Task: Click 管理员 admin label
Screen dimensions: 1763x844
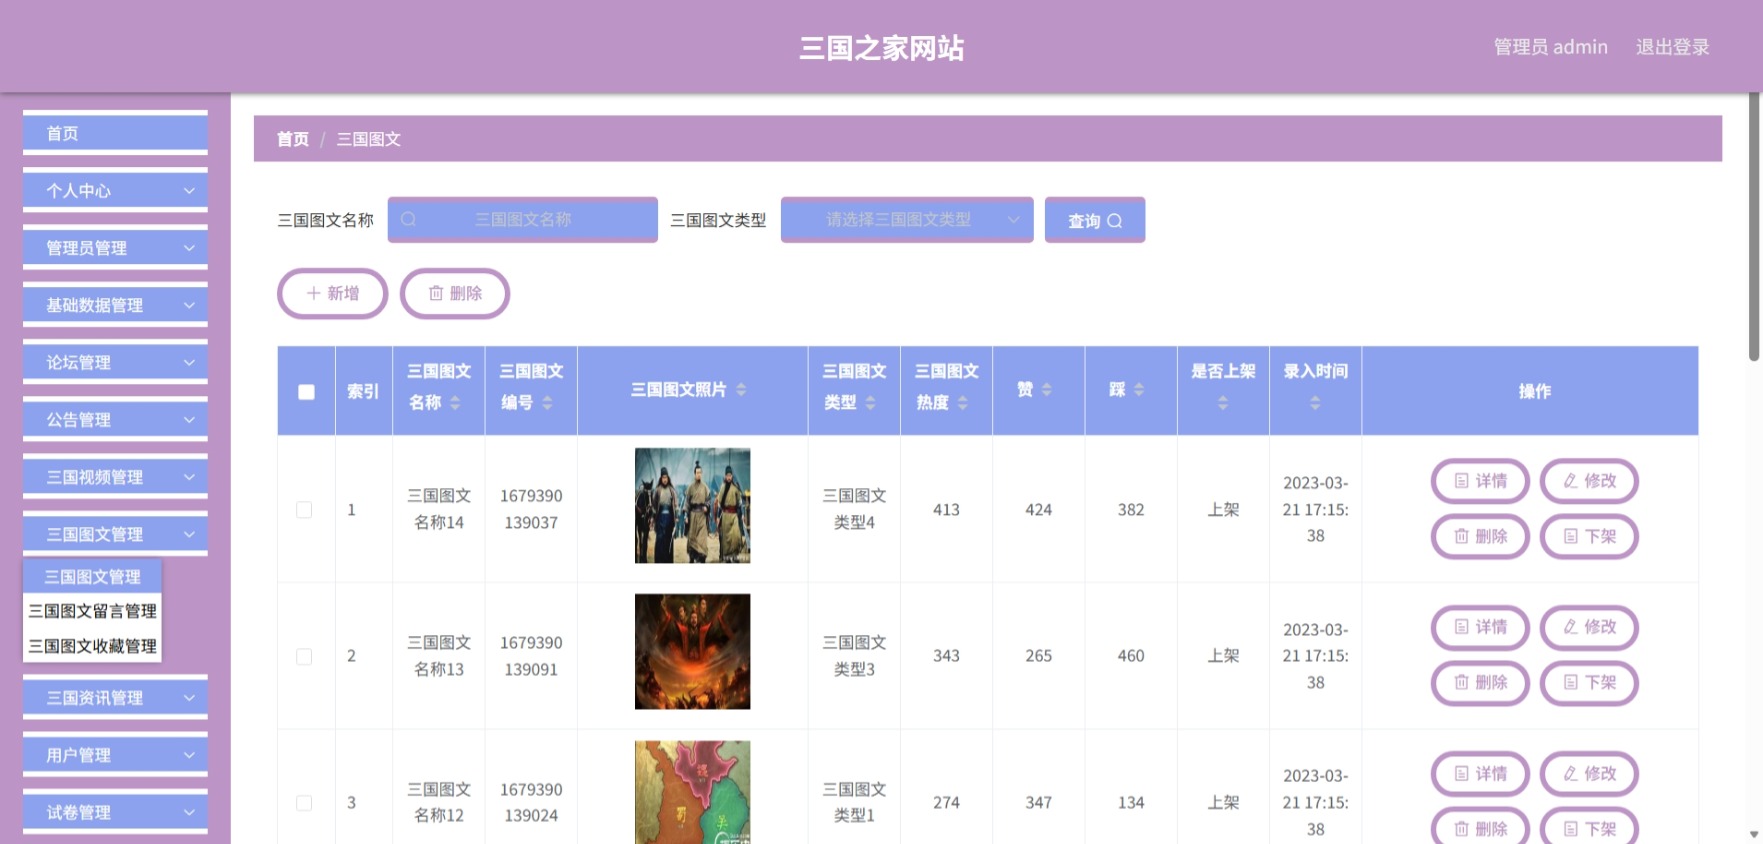Action: (x=1550, y=47)
